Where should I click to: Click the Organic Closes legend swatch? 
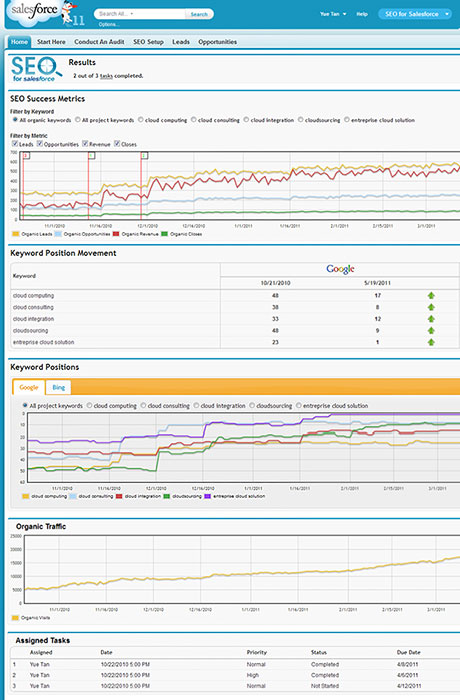[164, 234]
